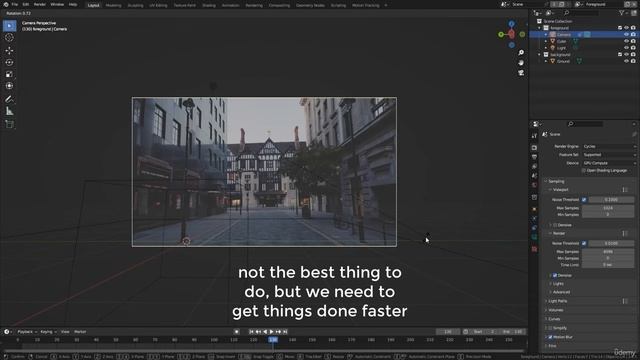Image resolution: width=640 pixels, height=360 pixels.
Task: Collapse the Sampling panel
Action: [x=556, y=181]
